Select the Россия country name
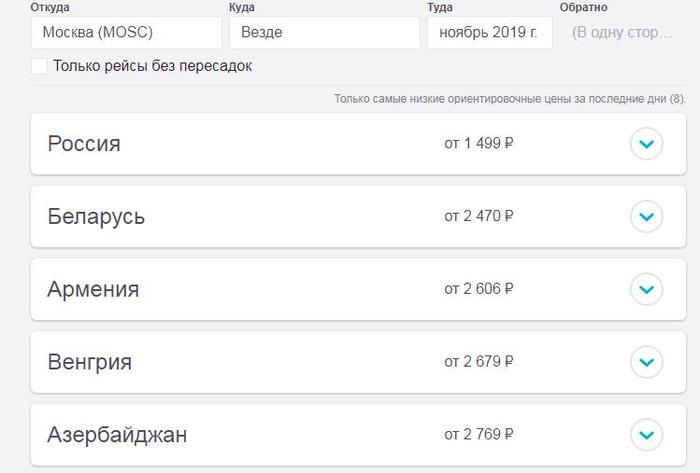 click(x=84, y=144)
